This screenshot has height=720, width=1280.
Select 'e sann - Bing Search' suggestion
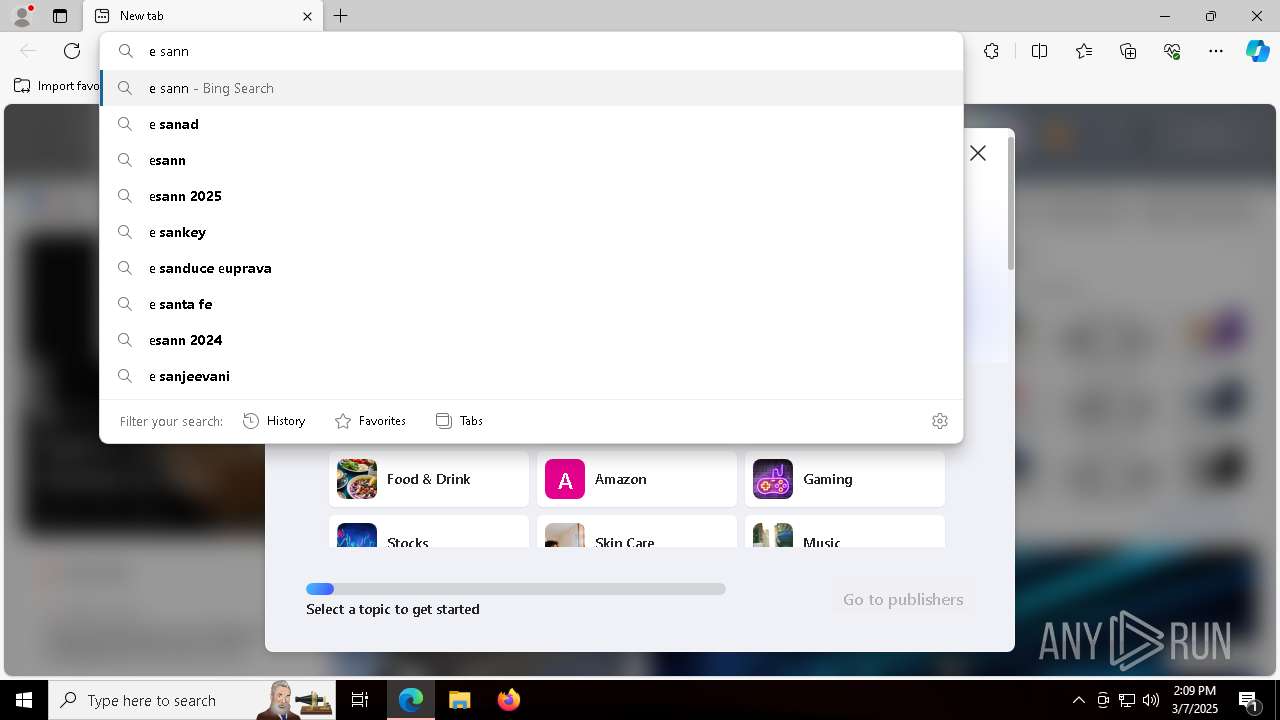[x=531, y=88]
